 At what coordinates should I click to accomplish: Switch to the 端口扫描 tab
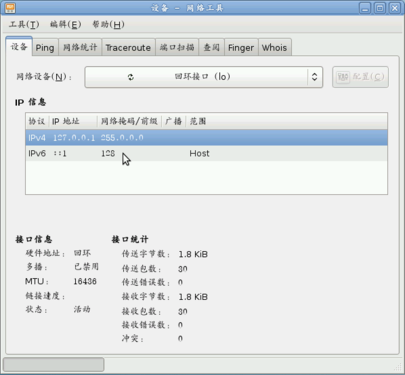pyautogui.click(x=177, y=48)
